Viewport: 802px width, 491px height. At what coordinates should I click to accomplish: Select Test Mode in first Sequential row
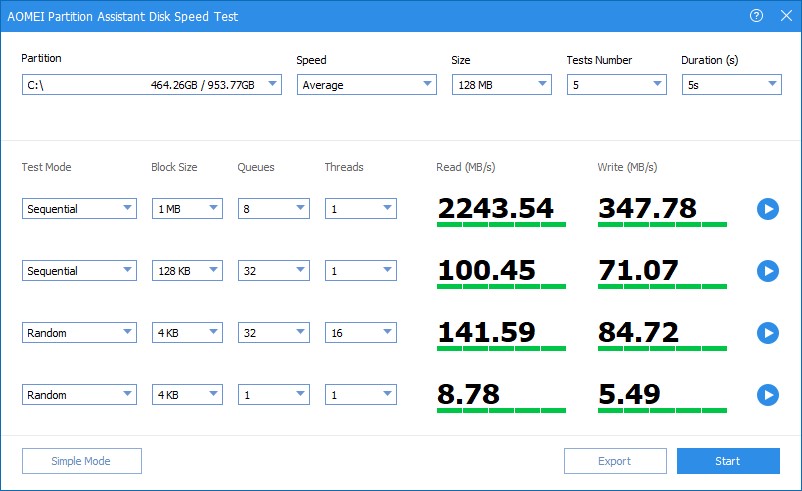click(79, 209)
